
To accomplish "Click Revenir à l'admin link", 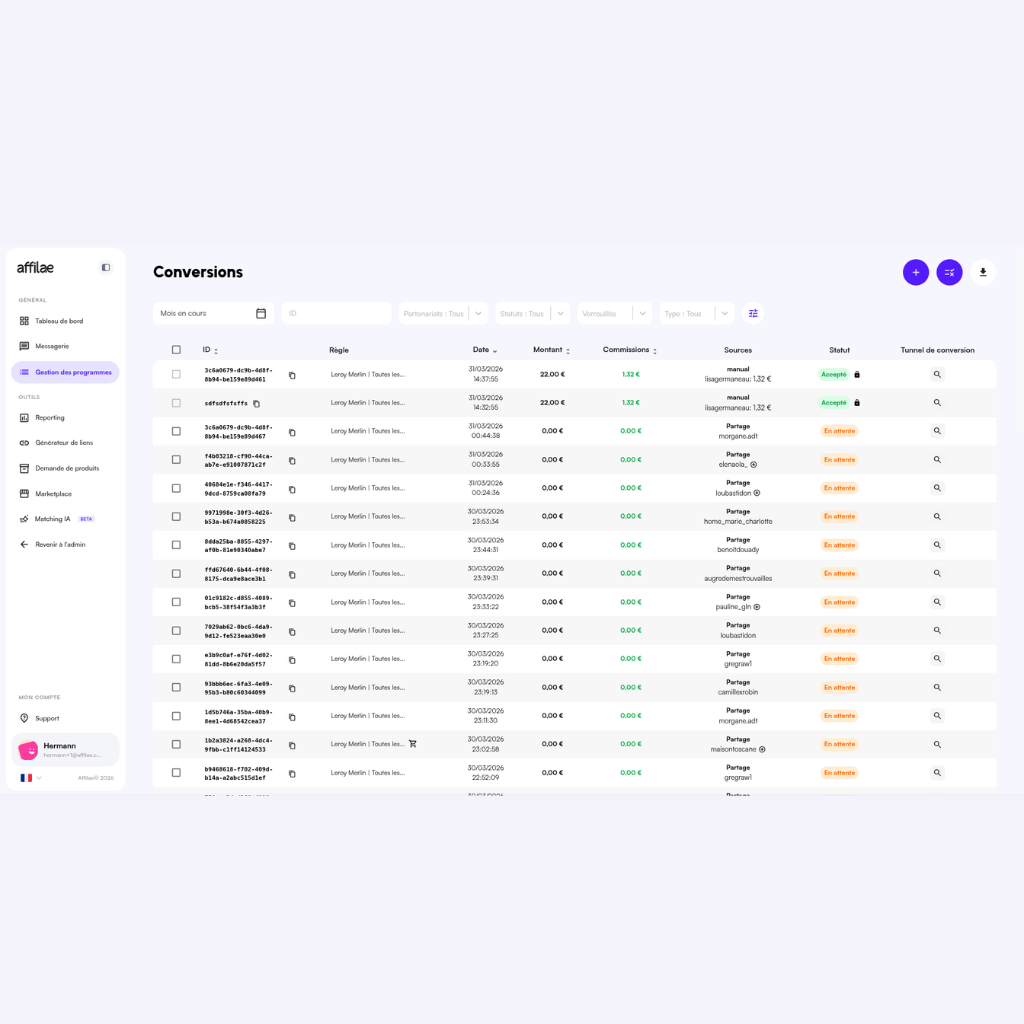I will tap(60, 545).
